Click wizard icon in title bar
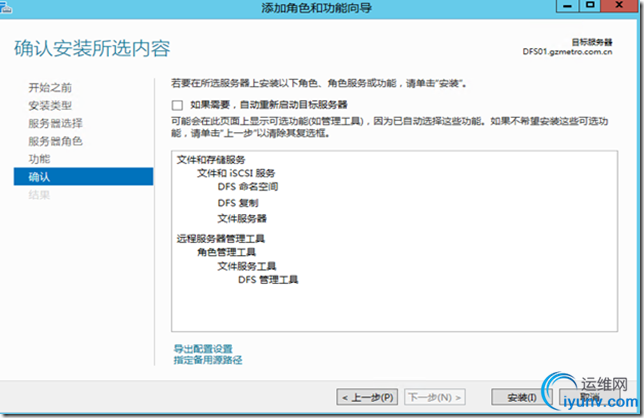Image resolution: width=644 pixels, height=418 pixels. (x=6, y=7)
